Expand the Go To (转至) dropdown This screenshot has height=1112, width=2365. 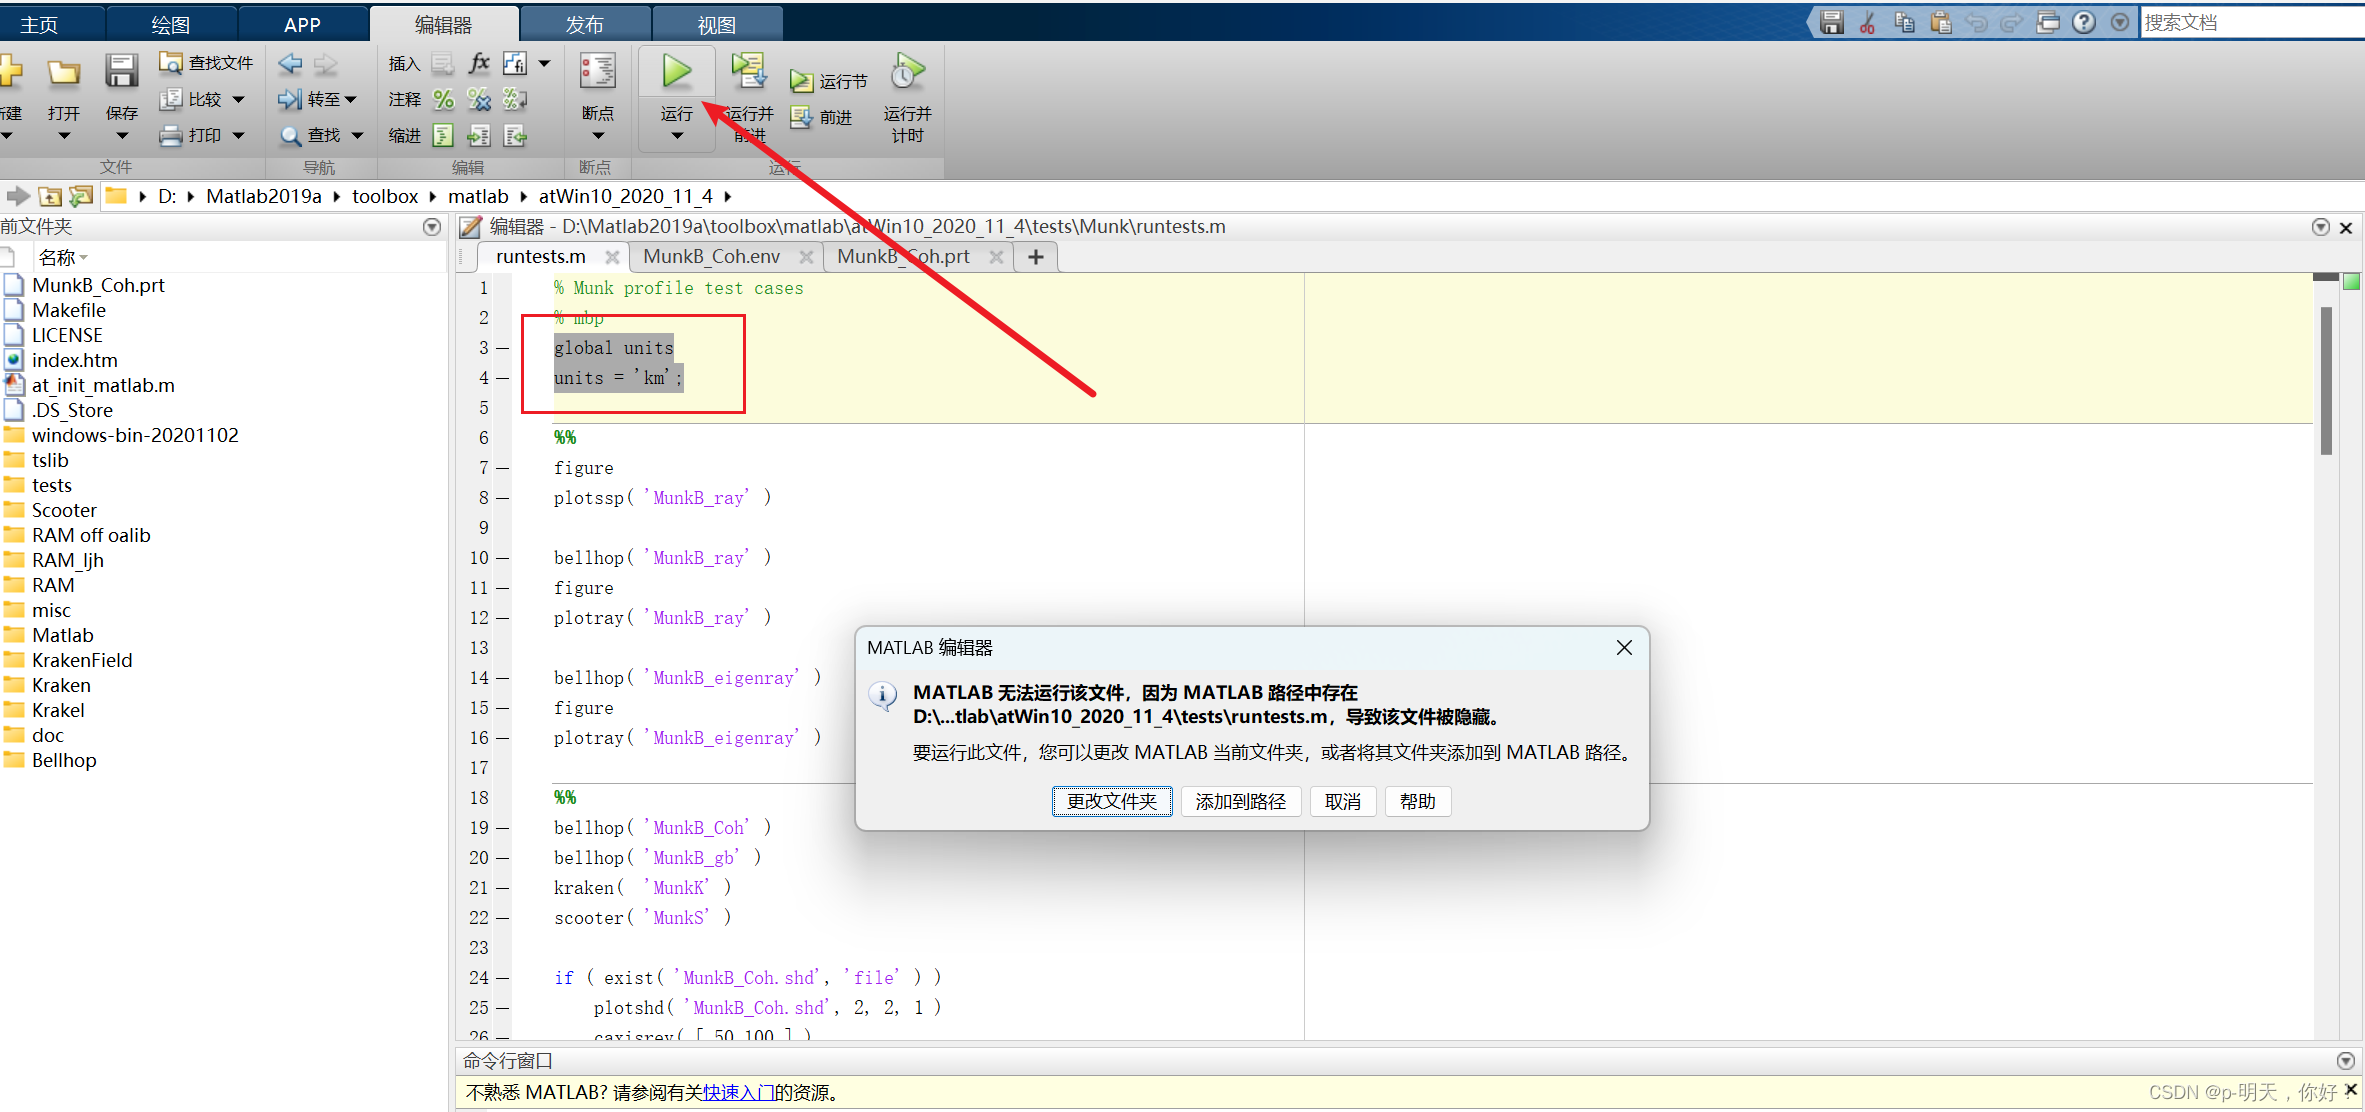350,100
